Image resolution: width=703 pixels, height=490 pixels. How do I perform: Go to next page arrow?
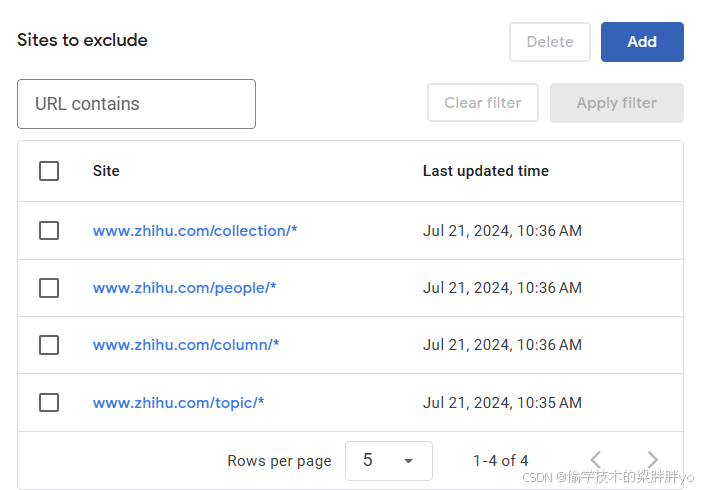pos(653,460)
